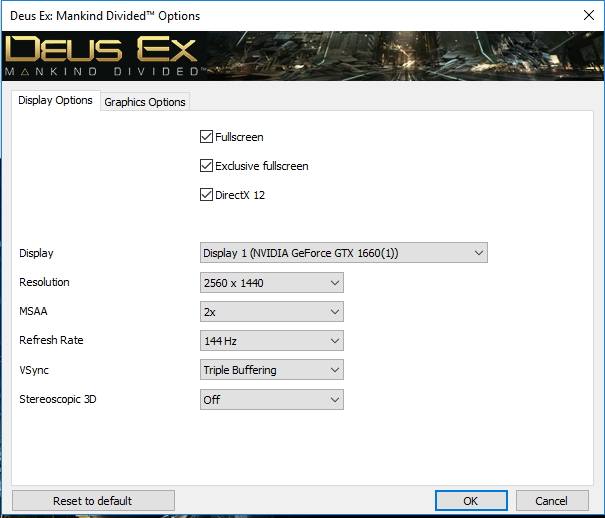The image size is (605, 518).
Task: Open the MSAA dropdown
Action: pyautogui.click(x=272, y=312)
